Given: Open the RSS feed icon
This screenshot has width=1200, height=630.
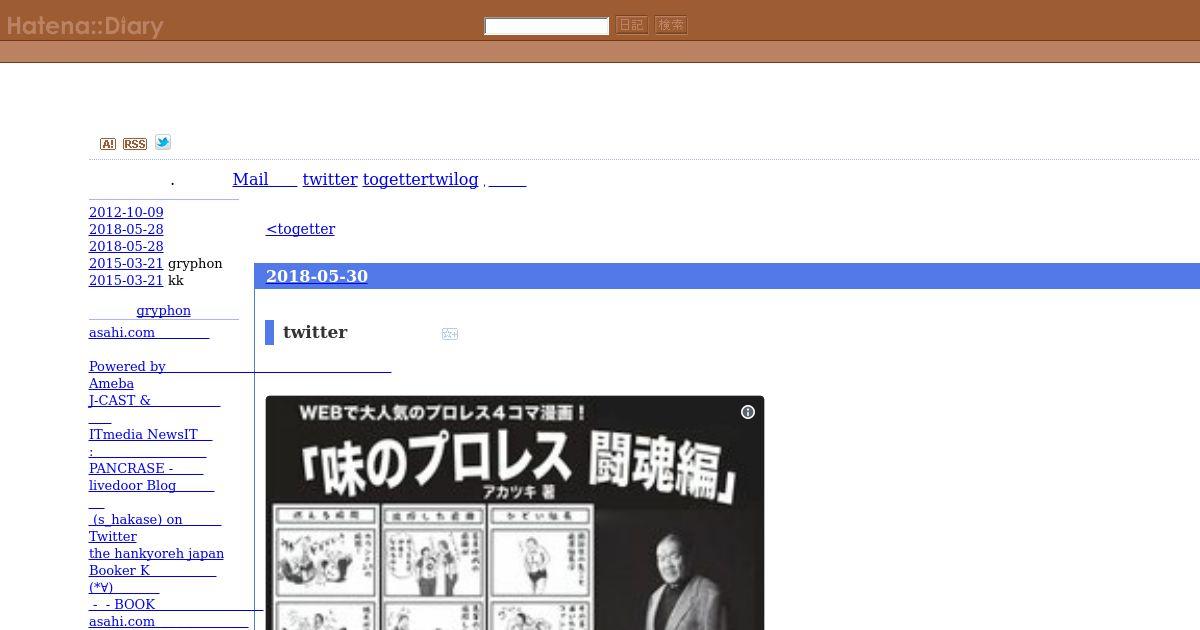Looking at the screenshot, I should (x=135, y=144).
